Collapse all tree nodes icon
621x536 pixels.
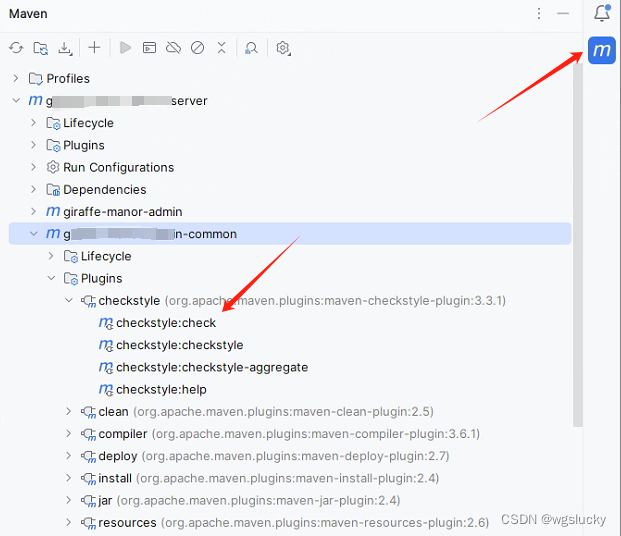coord(221,48)
